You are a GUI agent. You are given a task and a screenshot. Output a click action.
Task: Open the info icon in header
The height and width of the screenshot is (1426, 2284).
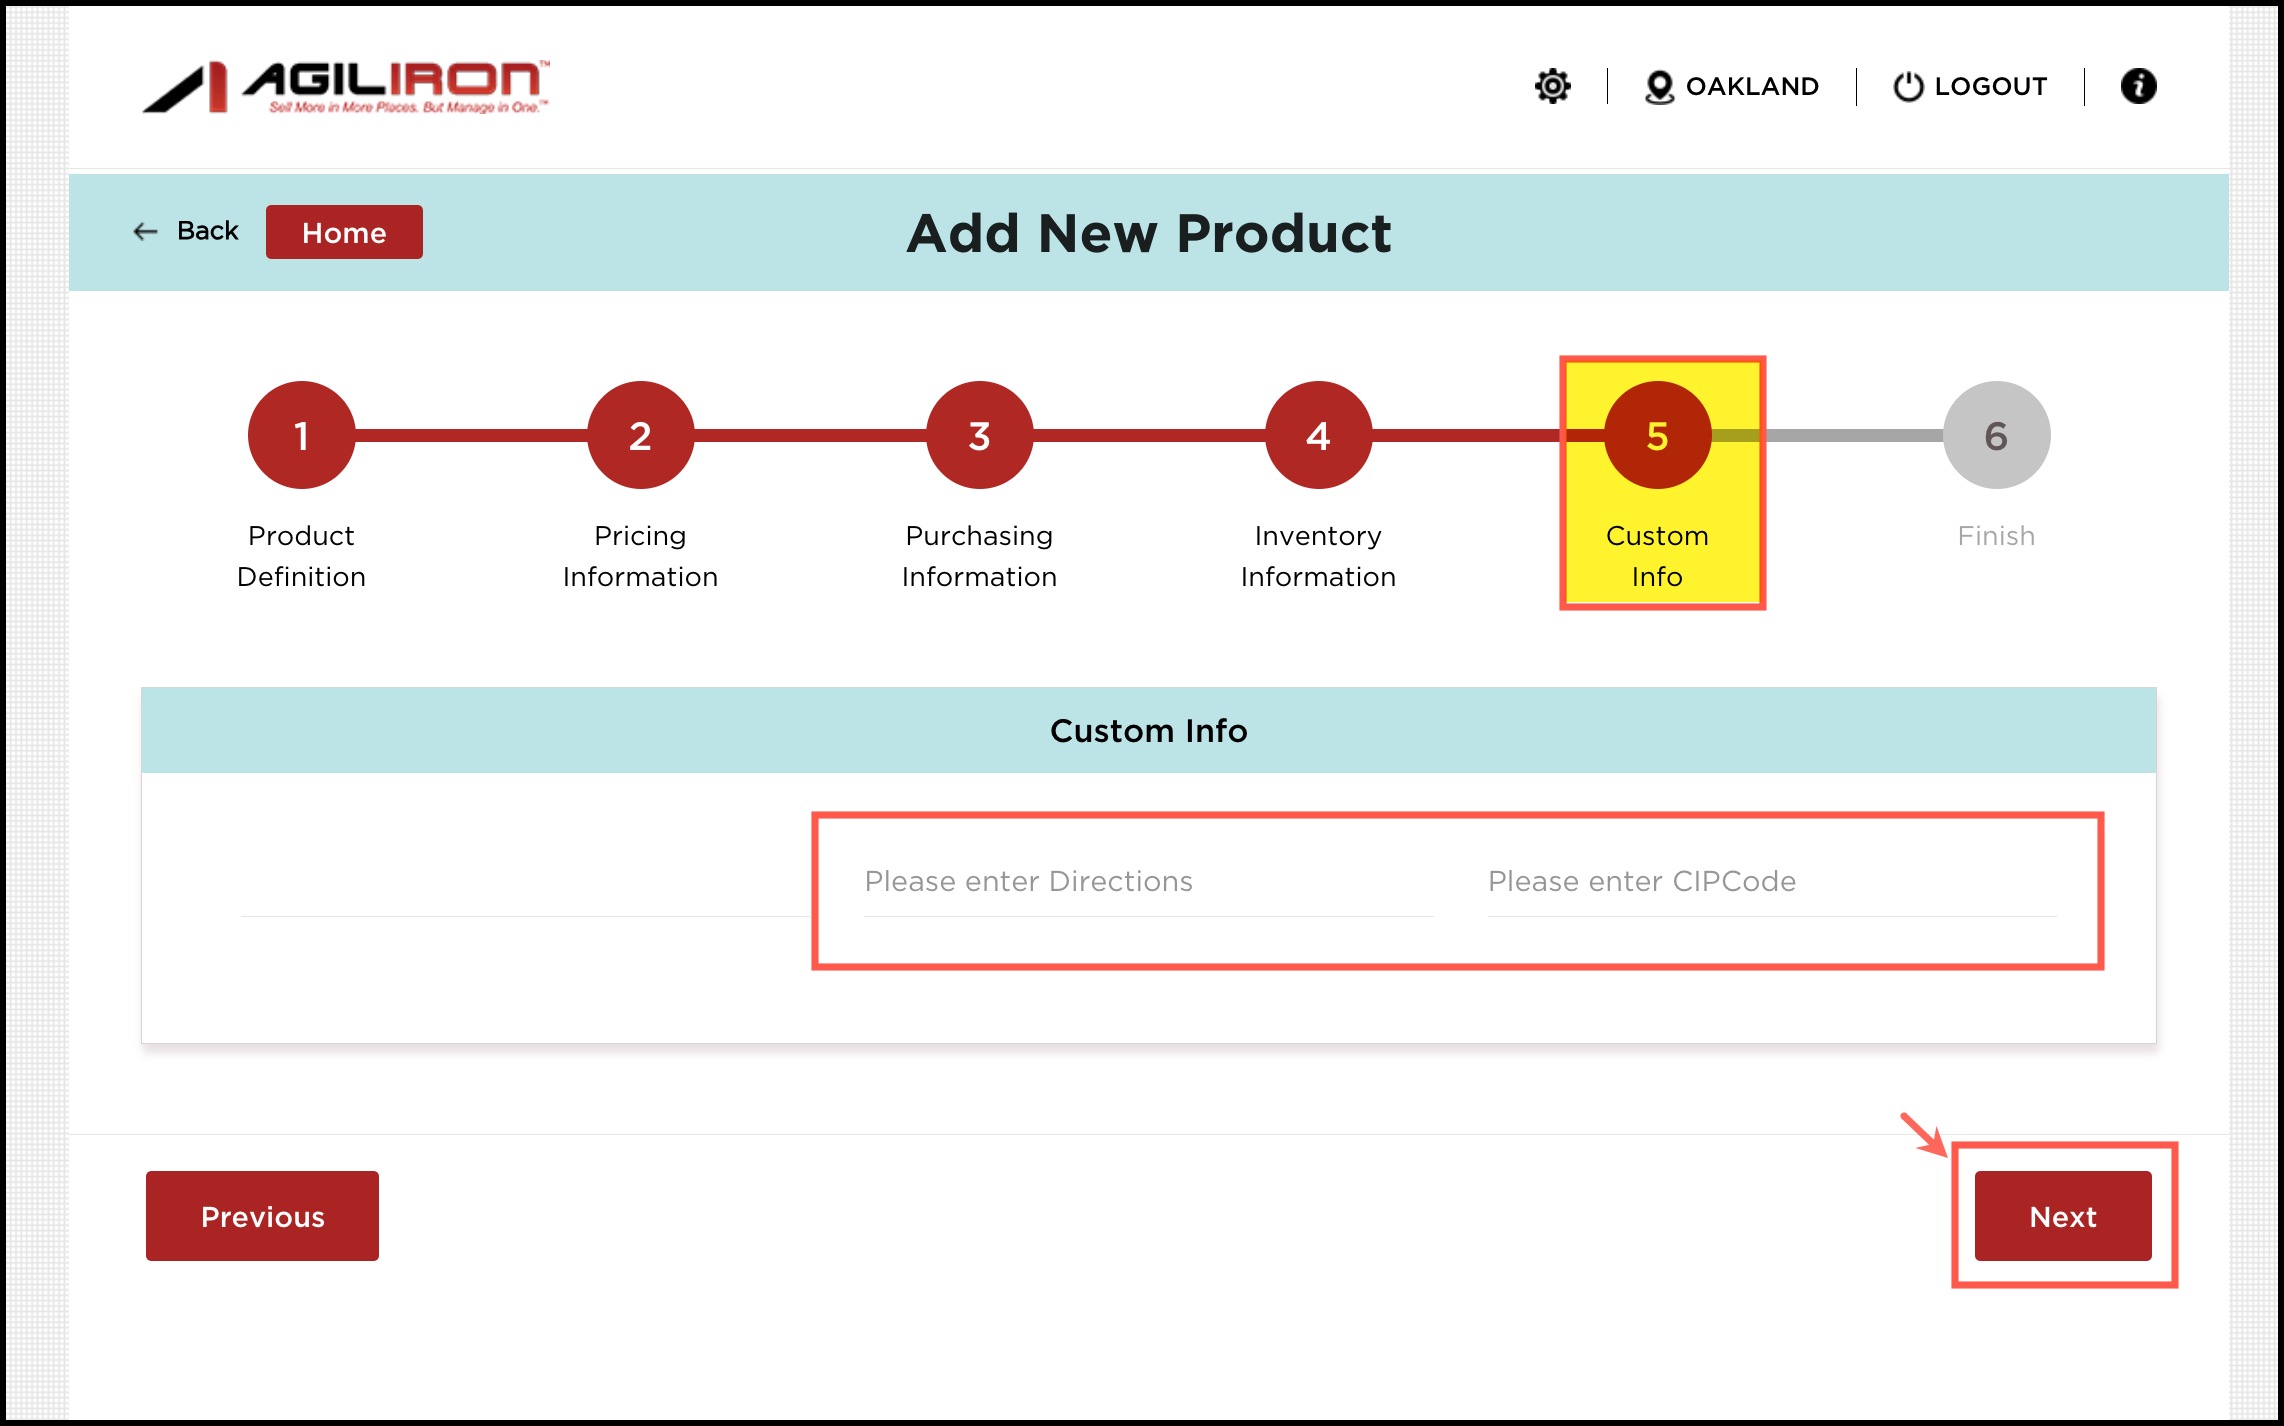(2138, 86)
